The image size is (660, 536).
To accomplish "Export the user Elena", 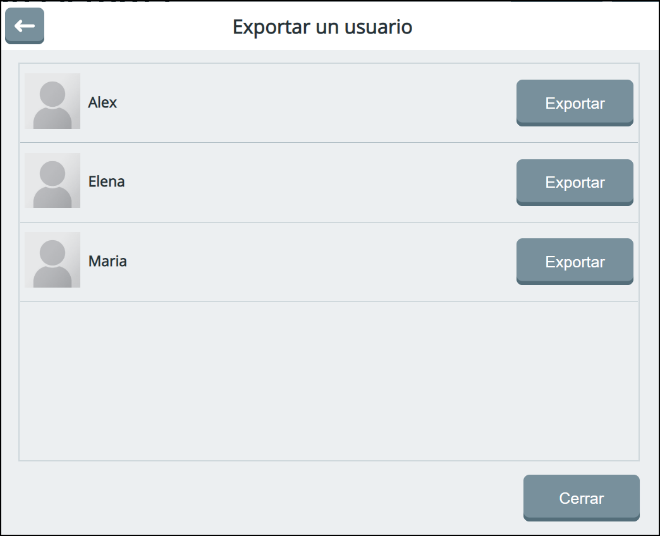I will [x=574, y=182].
